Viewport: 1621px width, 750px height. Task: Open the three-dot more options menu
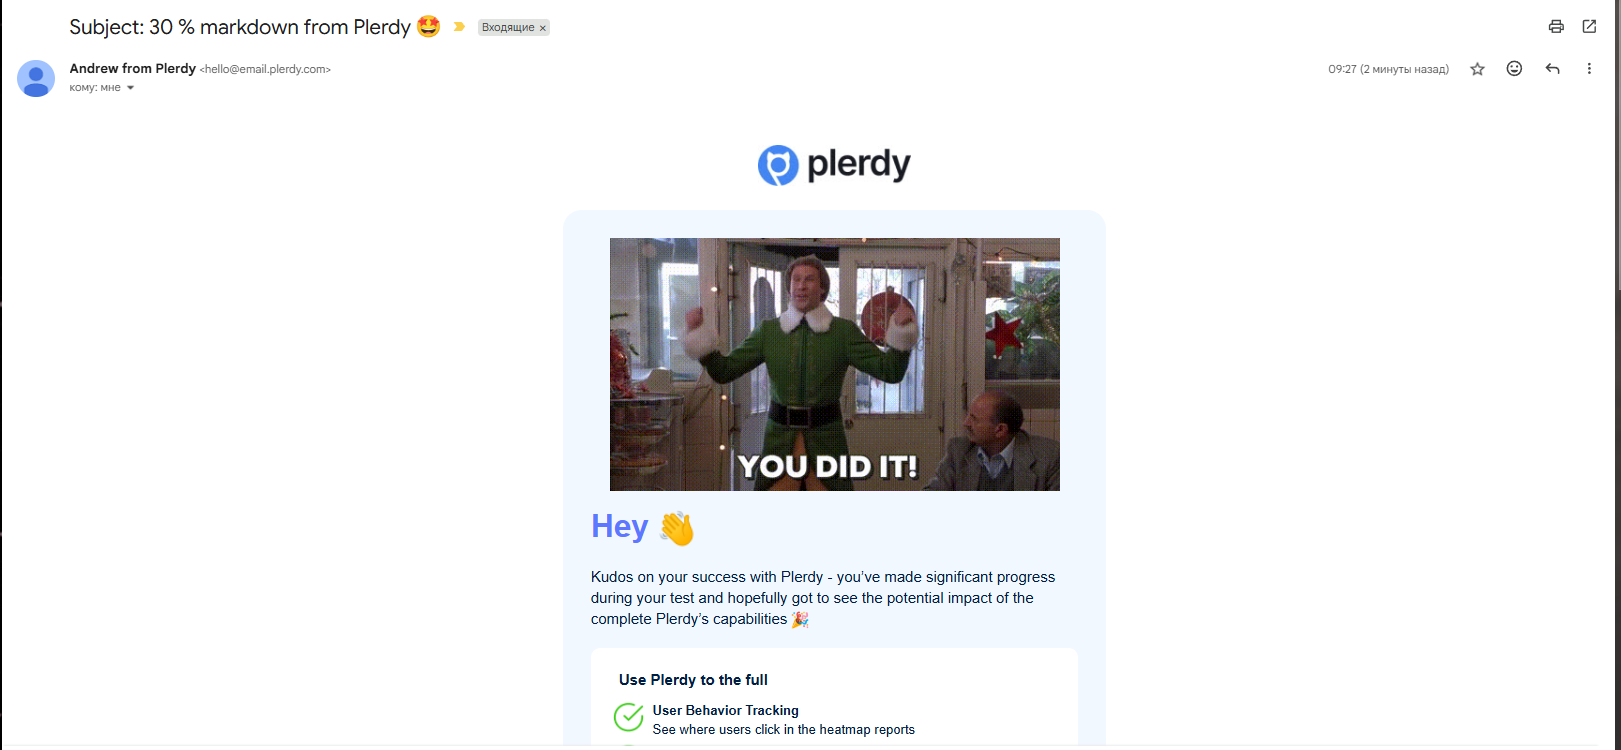tap(1589, 69)
